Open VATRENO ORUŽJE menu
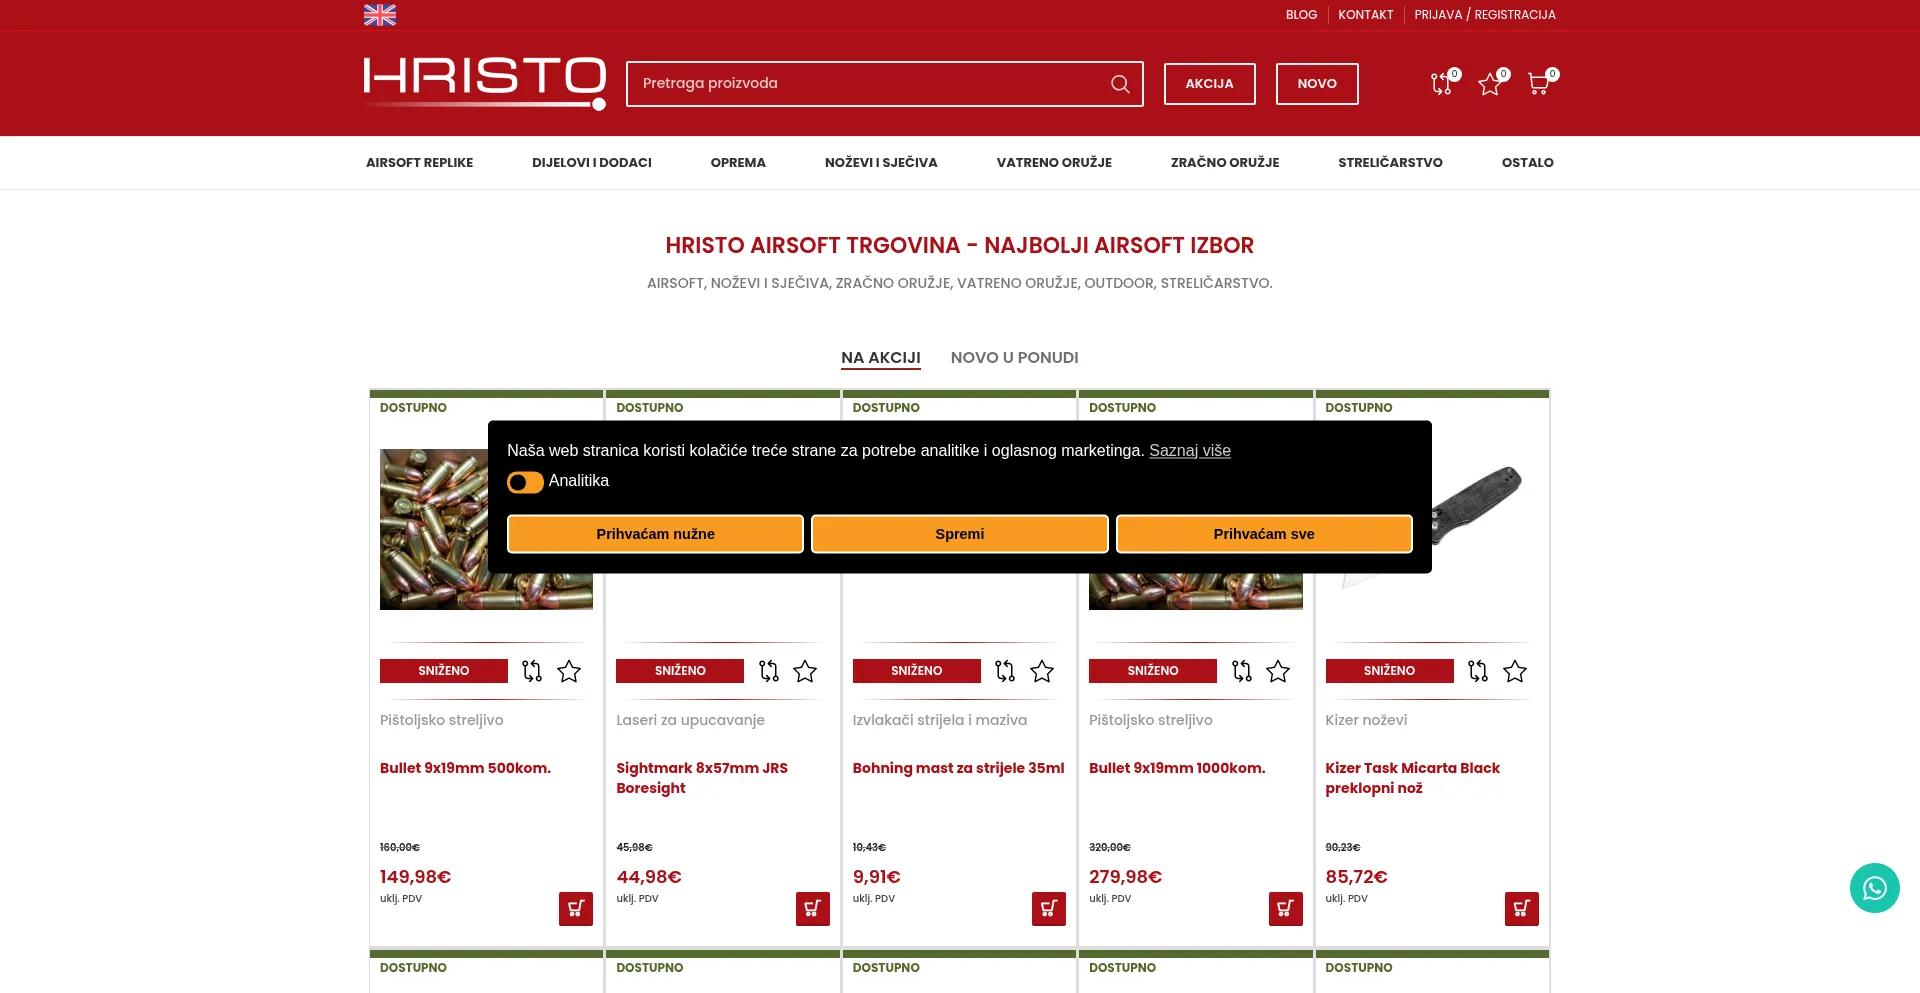The width and height of the screenshot is (1920, 993). [1054, 163]
